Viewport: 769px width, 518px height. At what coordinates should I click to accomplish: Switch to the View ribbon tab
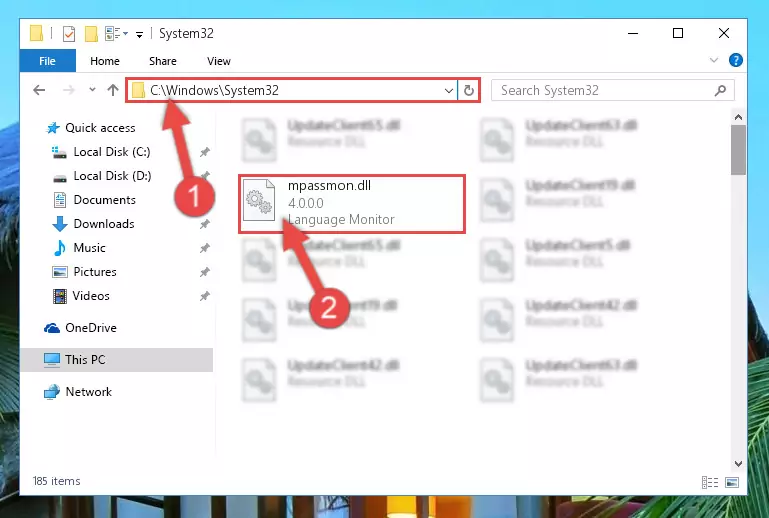(x=218, y=61)
